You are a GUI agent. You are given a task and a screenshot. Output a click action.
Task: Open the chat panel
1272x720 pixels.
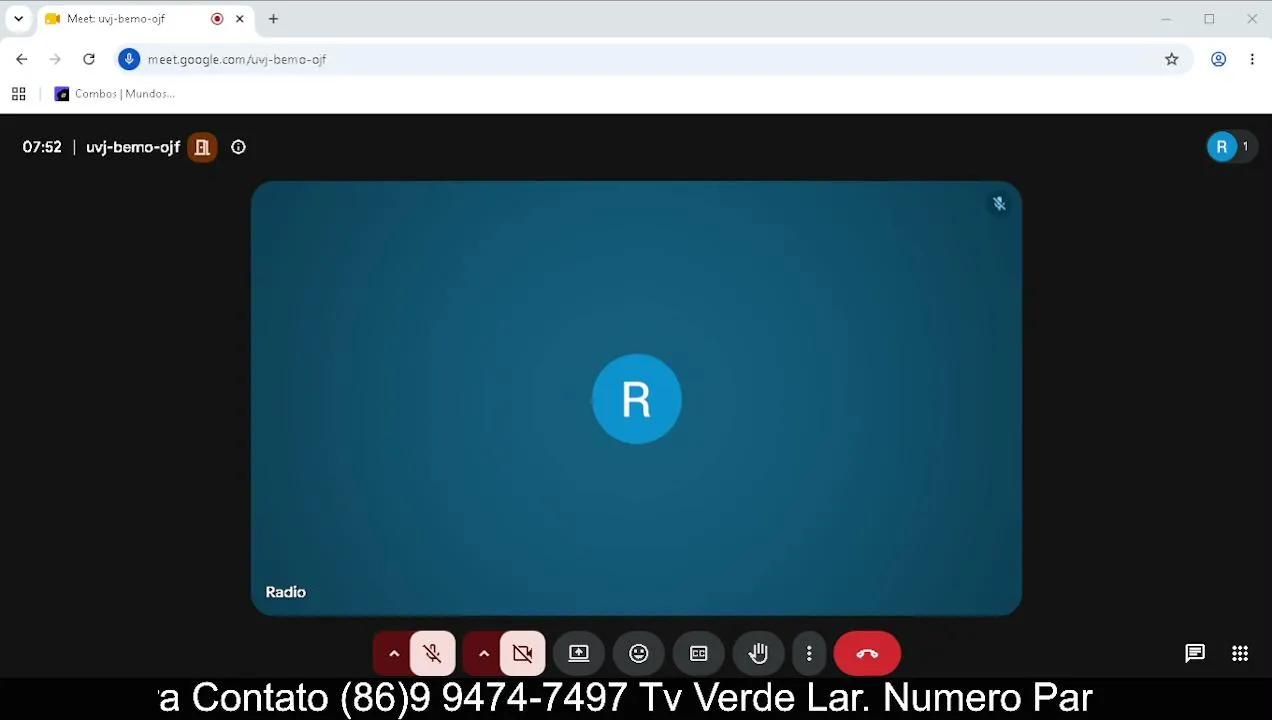(1195, 654)
